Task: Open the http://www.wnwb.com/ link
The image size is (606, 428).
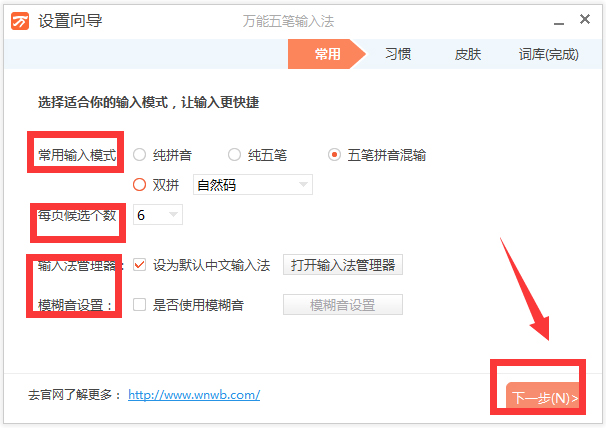Action: [x=194, y=395]
